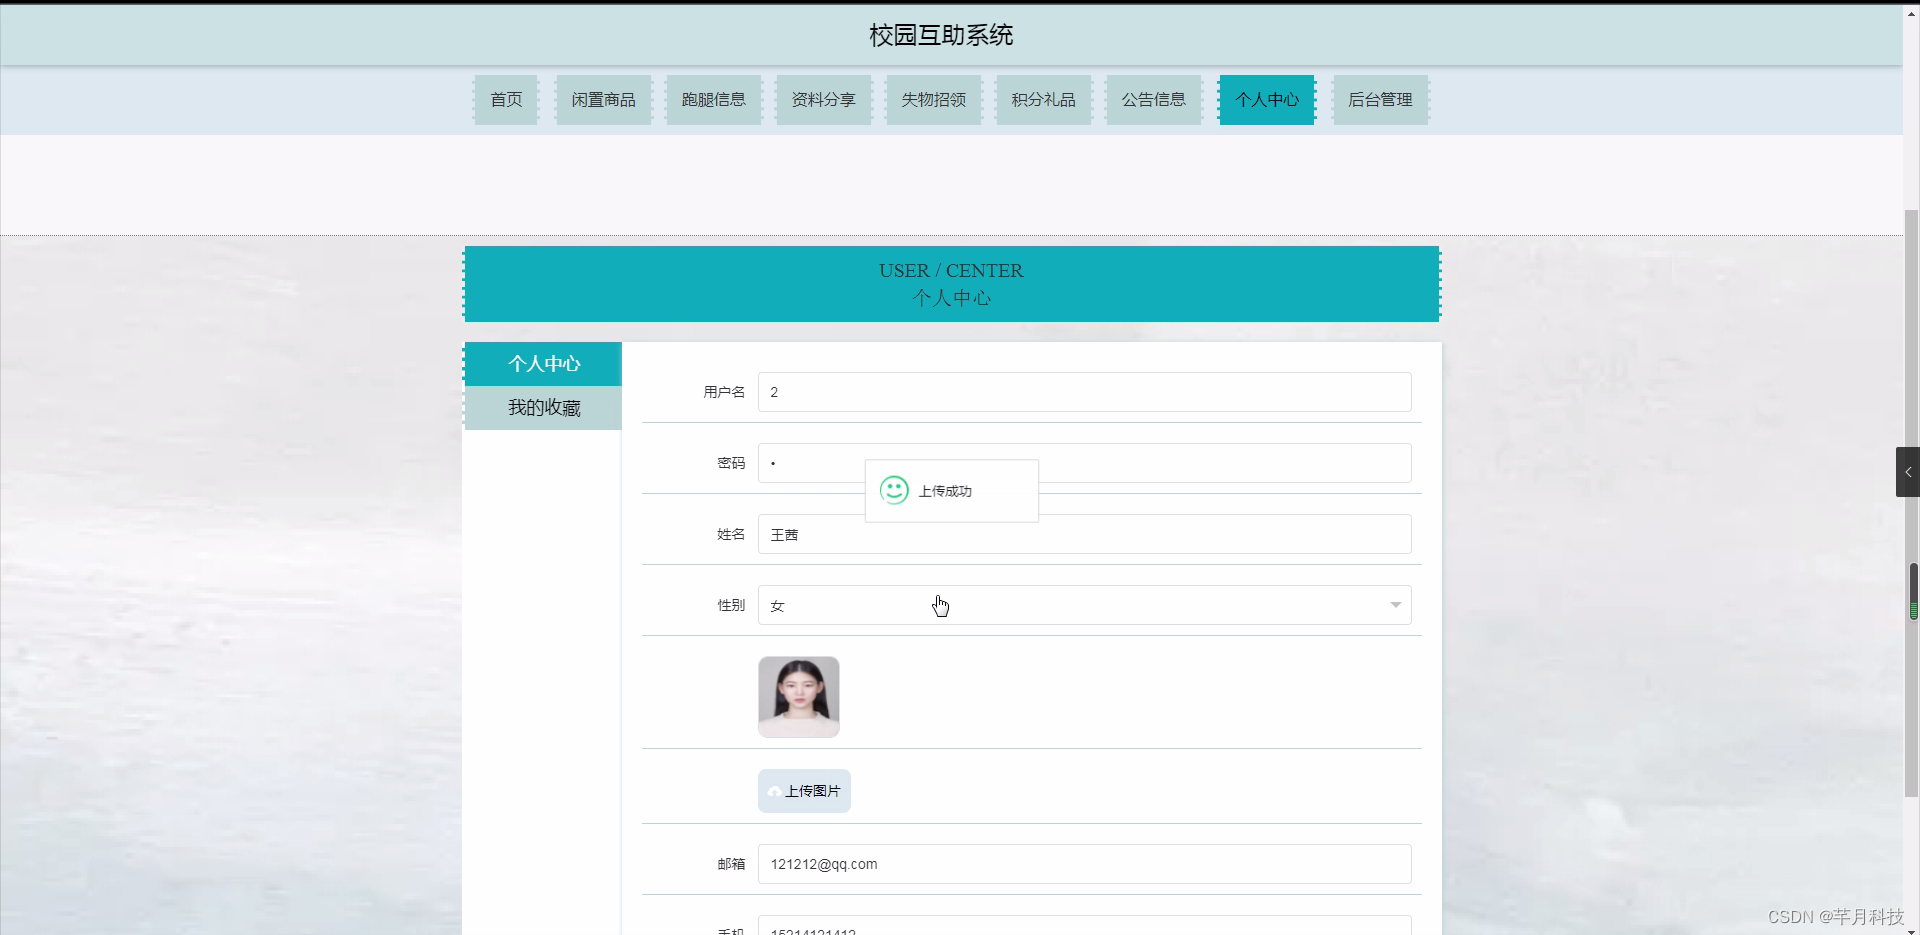Click the user avatar photo thumbnail
The height and width of the screenshot is (935, 1920).
coord(798,696)
